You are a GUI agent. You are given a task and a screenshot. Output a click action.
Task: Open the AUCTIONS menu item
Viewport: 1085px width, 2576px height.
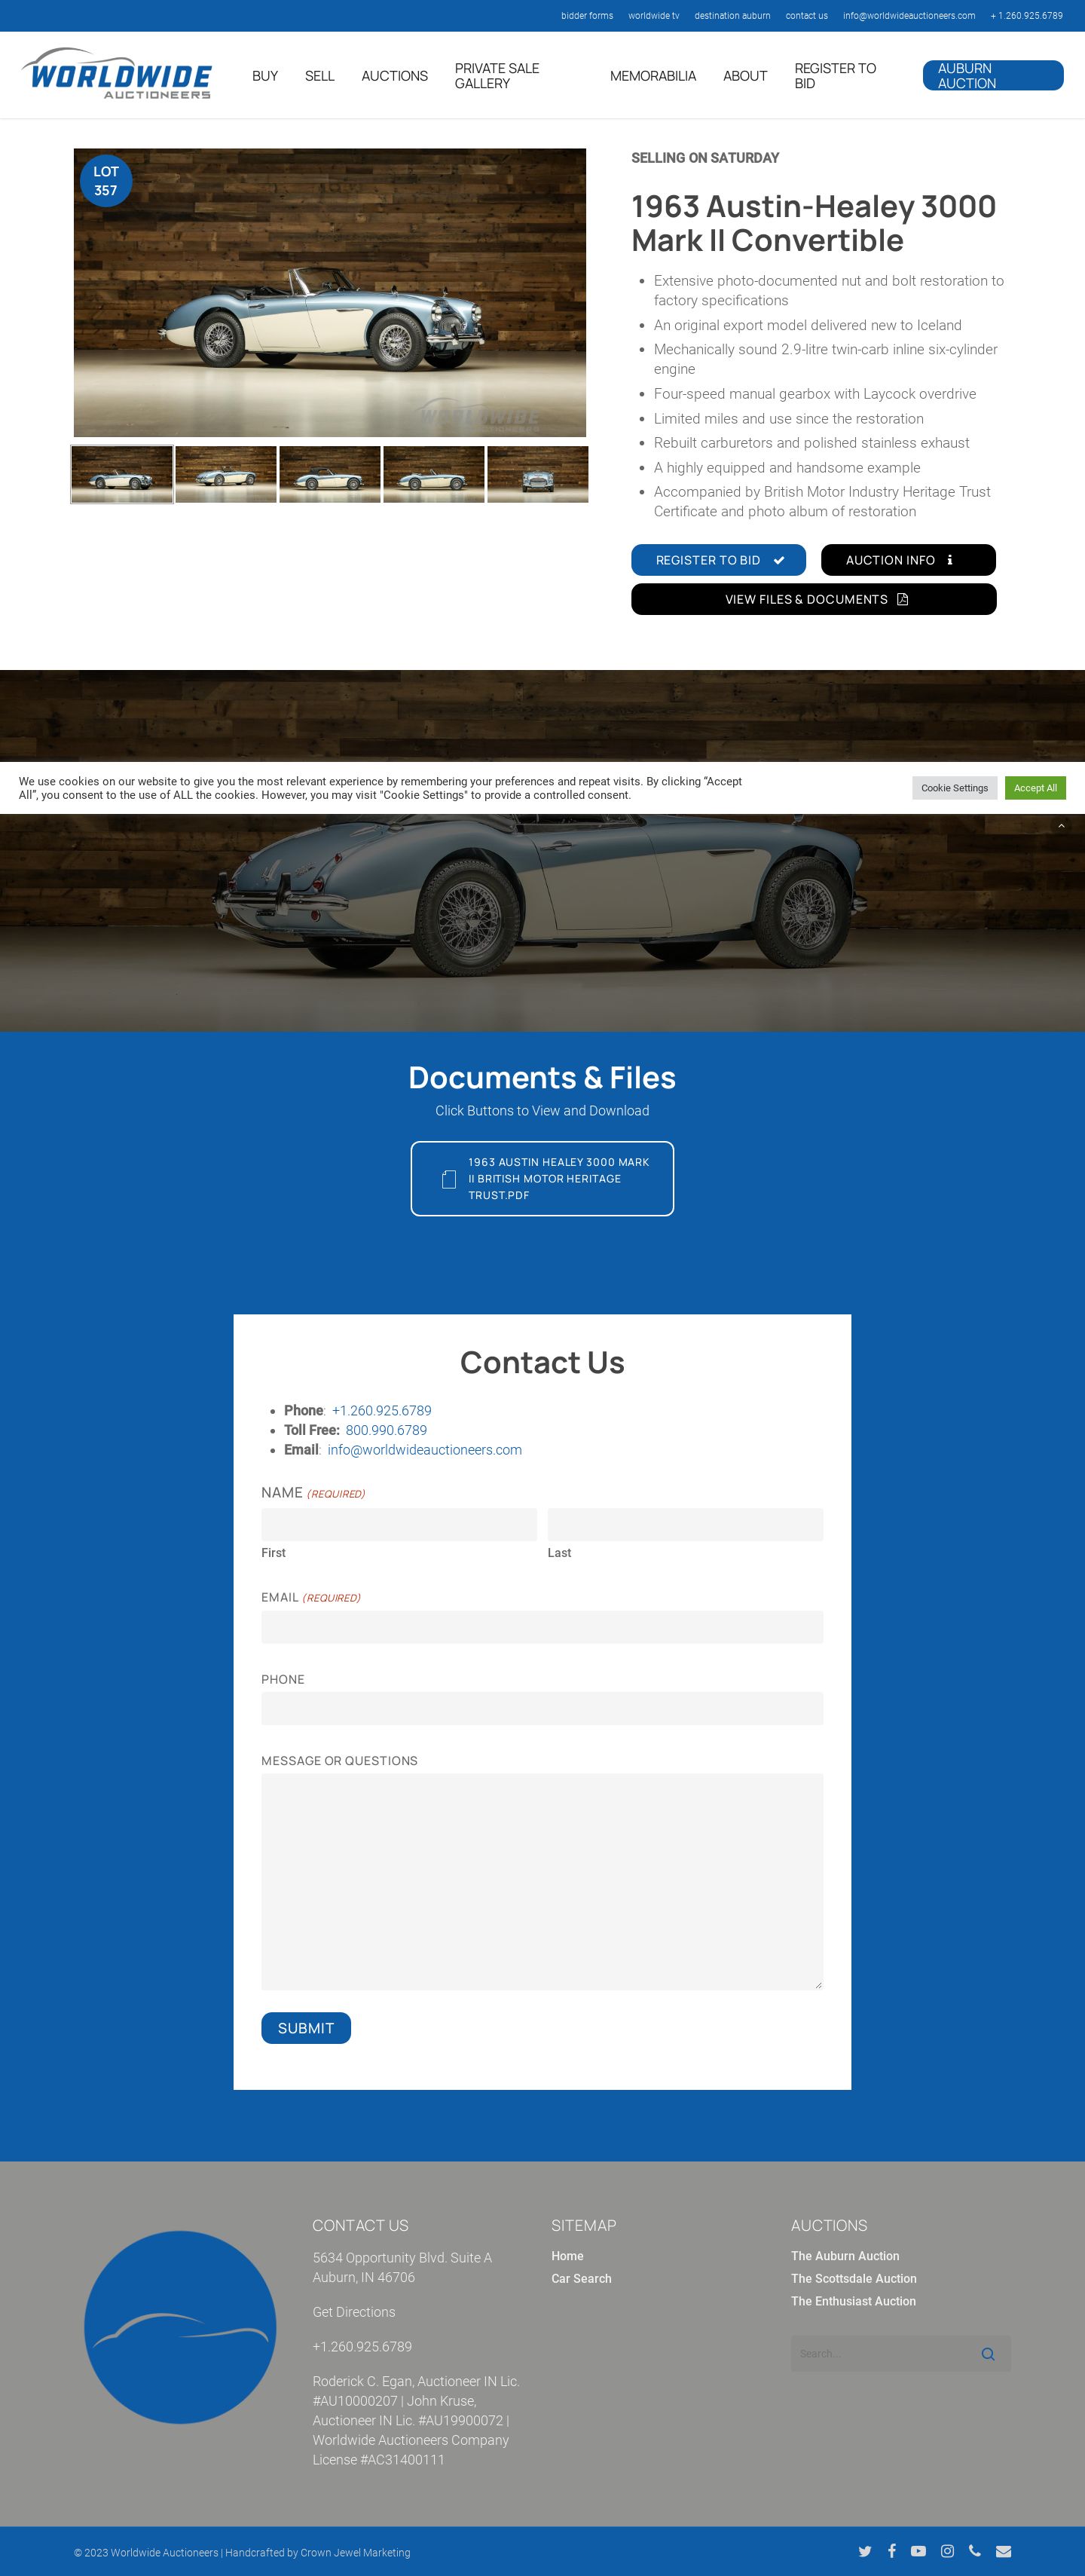tap(394, 76)
